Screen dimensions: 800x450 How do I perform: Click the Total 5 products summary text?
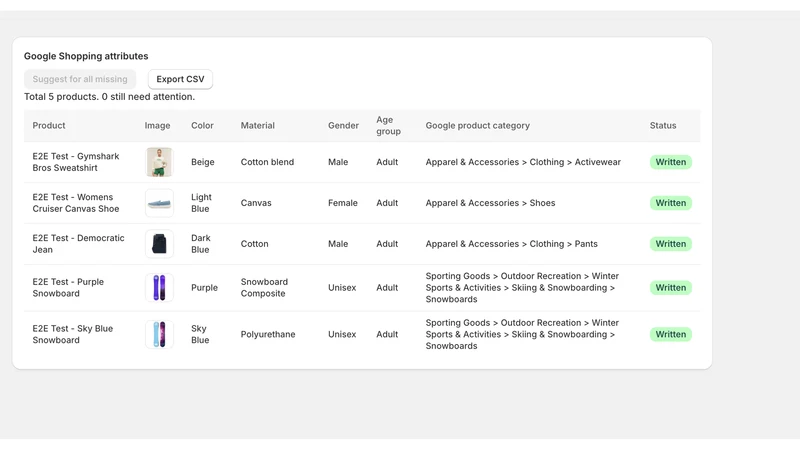(x=109, y=97)
